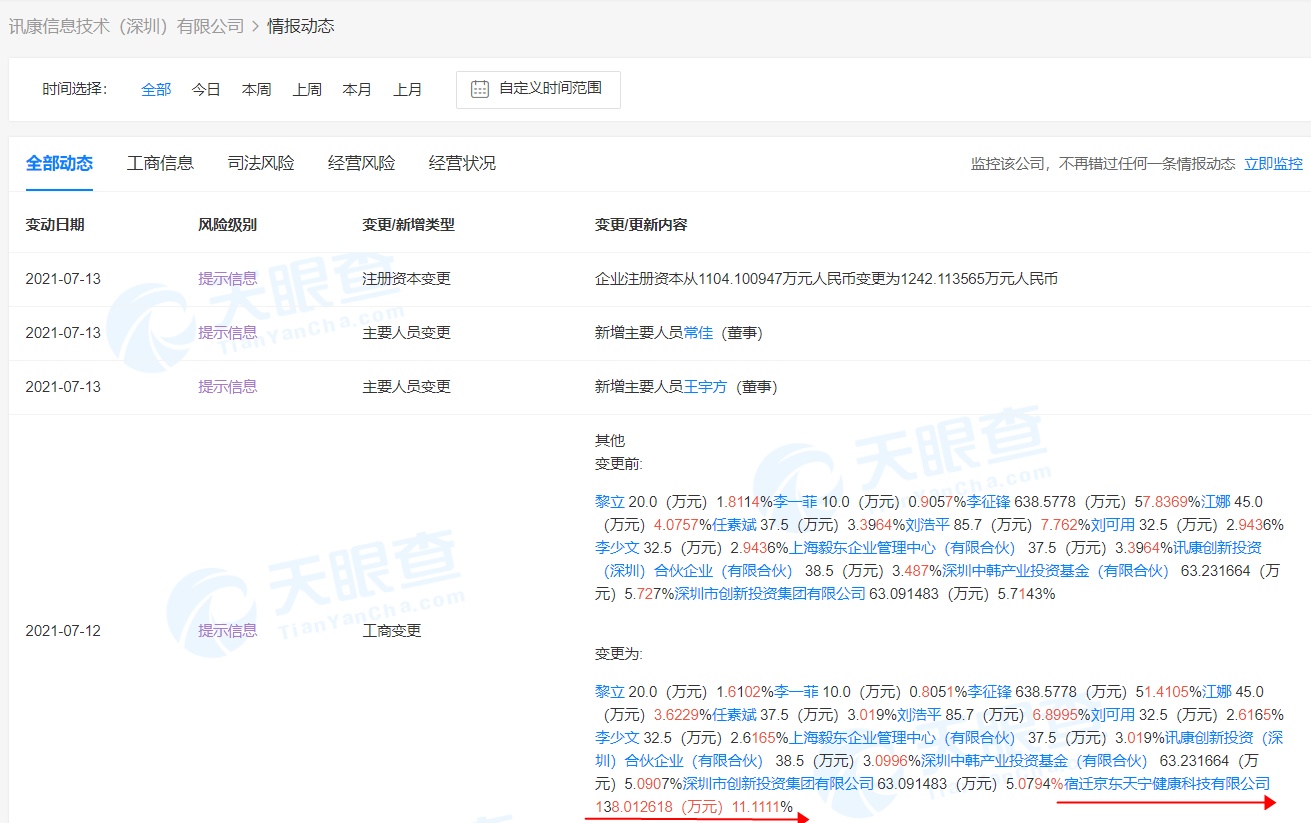This screenshot has width=1311, height=823.
Task: Open 上海毅东企业管理中心 link in 变更前 section
Action: [903, 548]
